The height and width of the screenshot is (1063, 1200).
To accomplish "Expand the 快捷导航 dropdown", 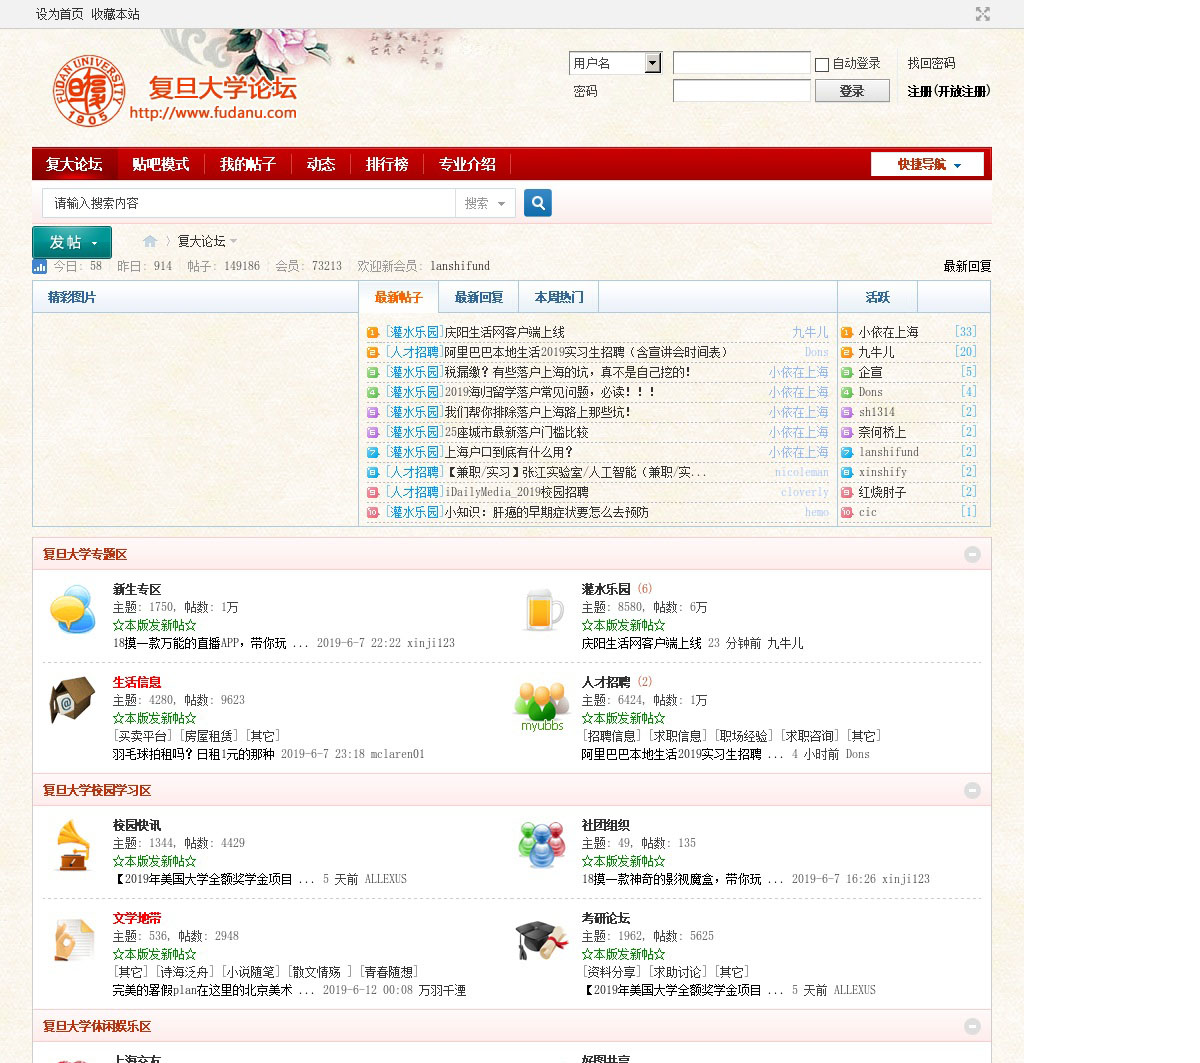I will [928, 164].
